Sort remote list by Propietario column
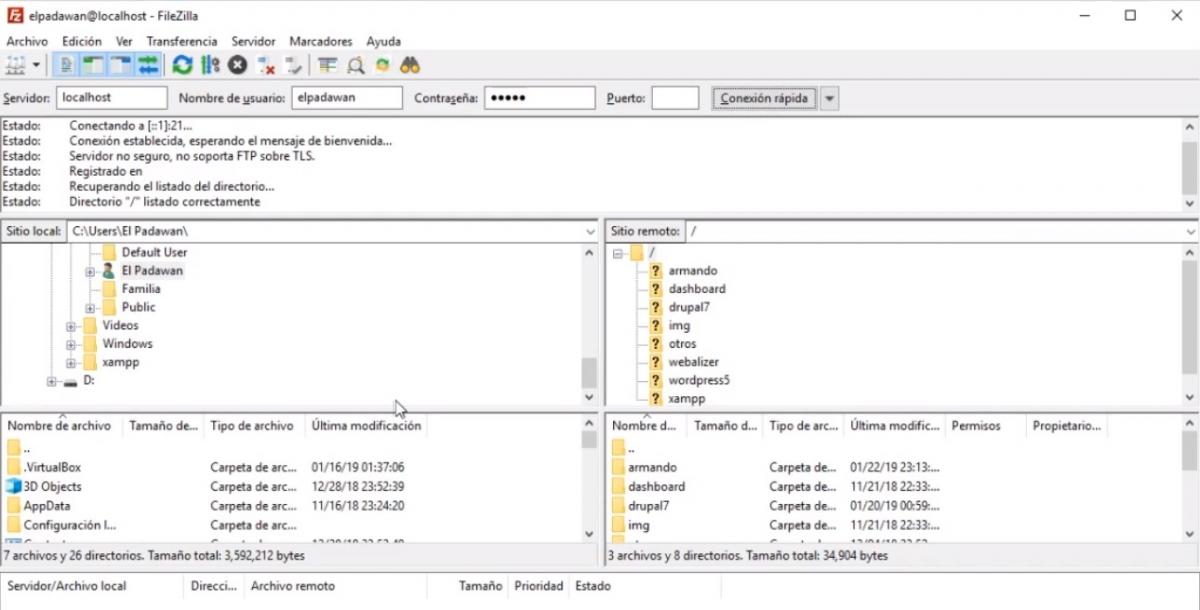The image size is (1200, 610). pyautogui.click(x=1066, y=426)
